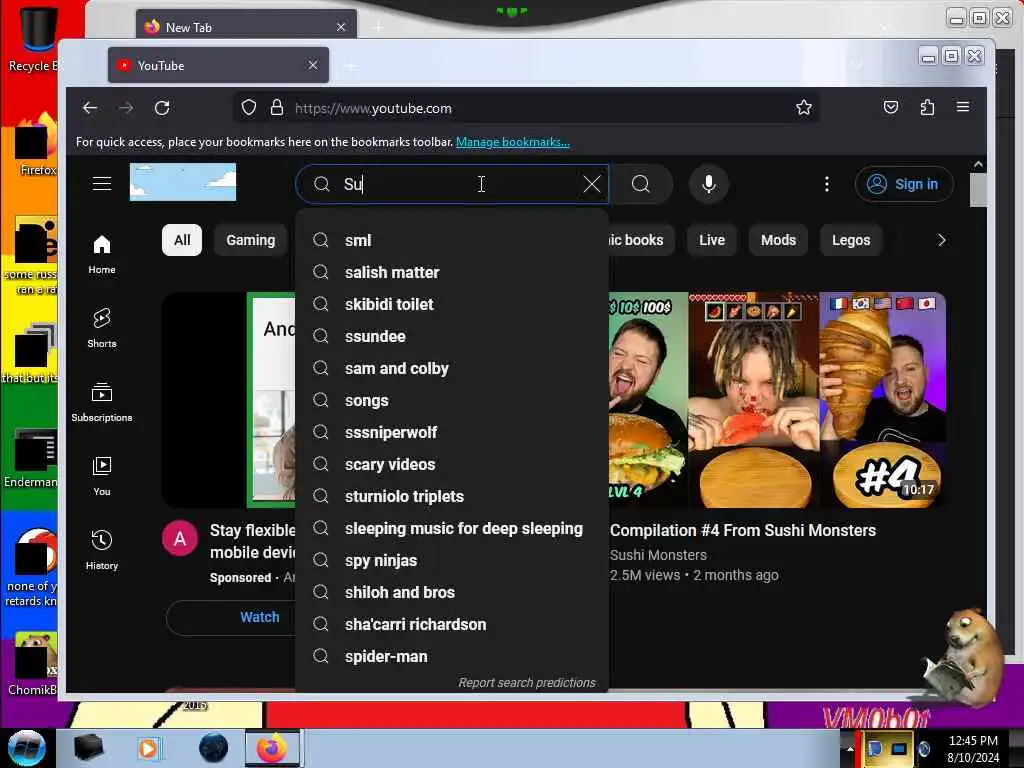The image size is (1024, 768).
Task: Open Report search predictions link
Action: pyautogui.click(x=527, y=682)
